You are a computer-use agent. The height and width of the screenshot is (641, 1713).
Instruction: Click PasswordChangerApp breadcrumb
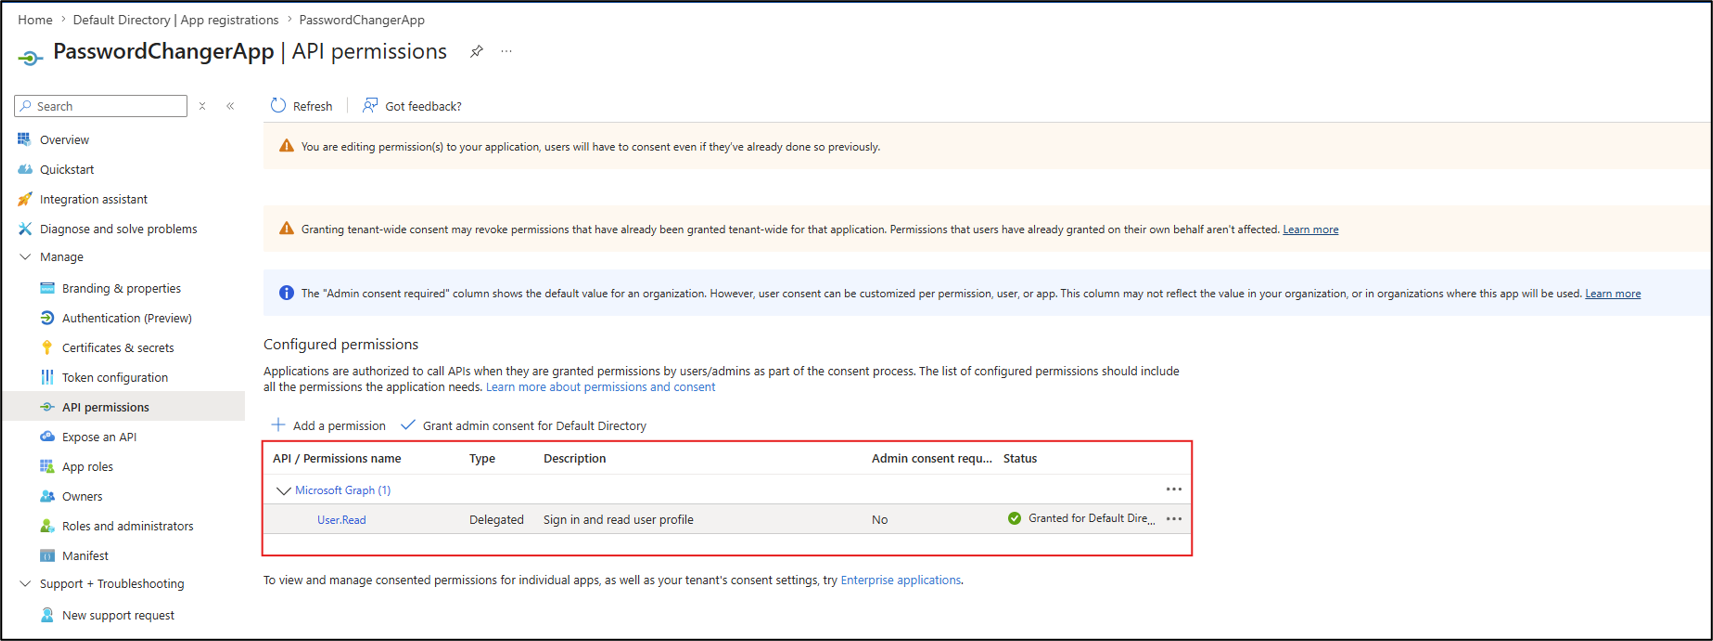(362, 20)
